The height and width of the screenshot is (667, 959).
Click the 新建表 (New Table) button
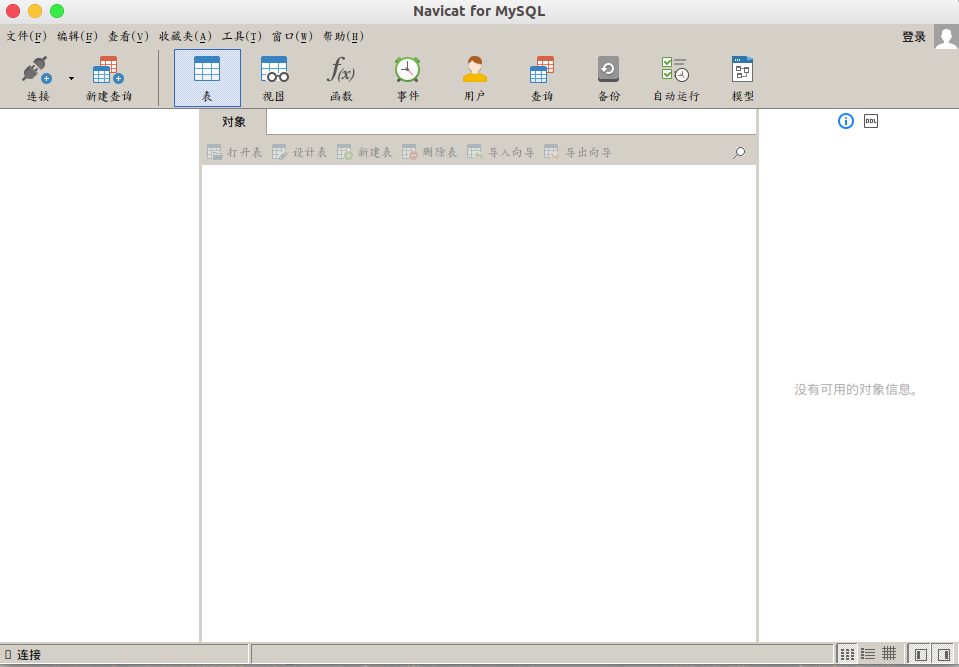click(365, 152)
